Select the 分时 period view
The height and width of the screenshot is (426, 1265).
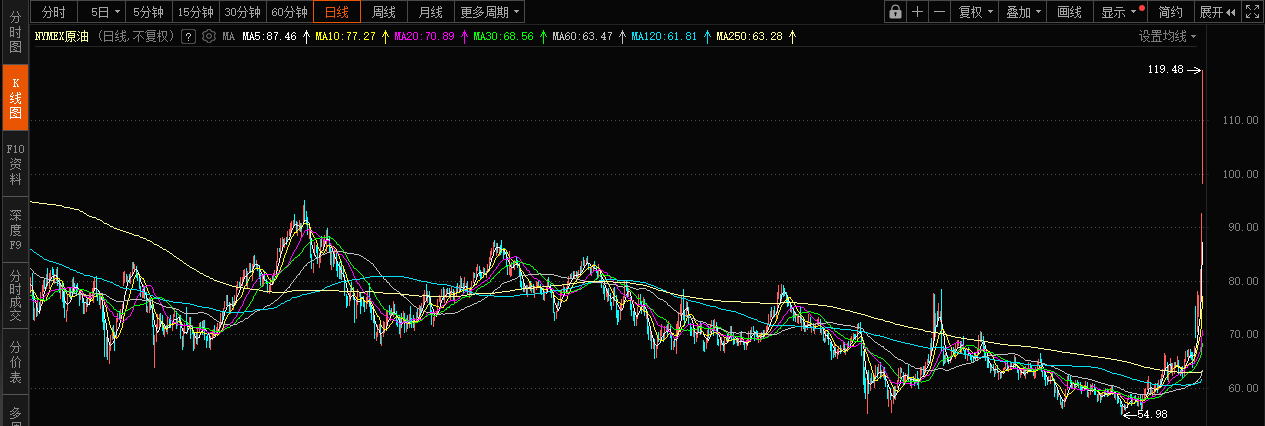53,12
